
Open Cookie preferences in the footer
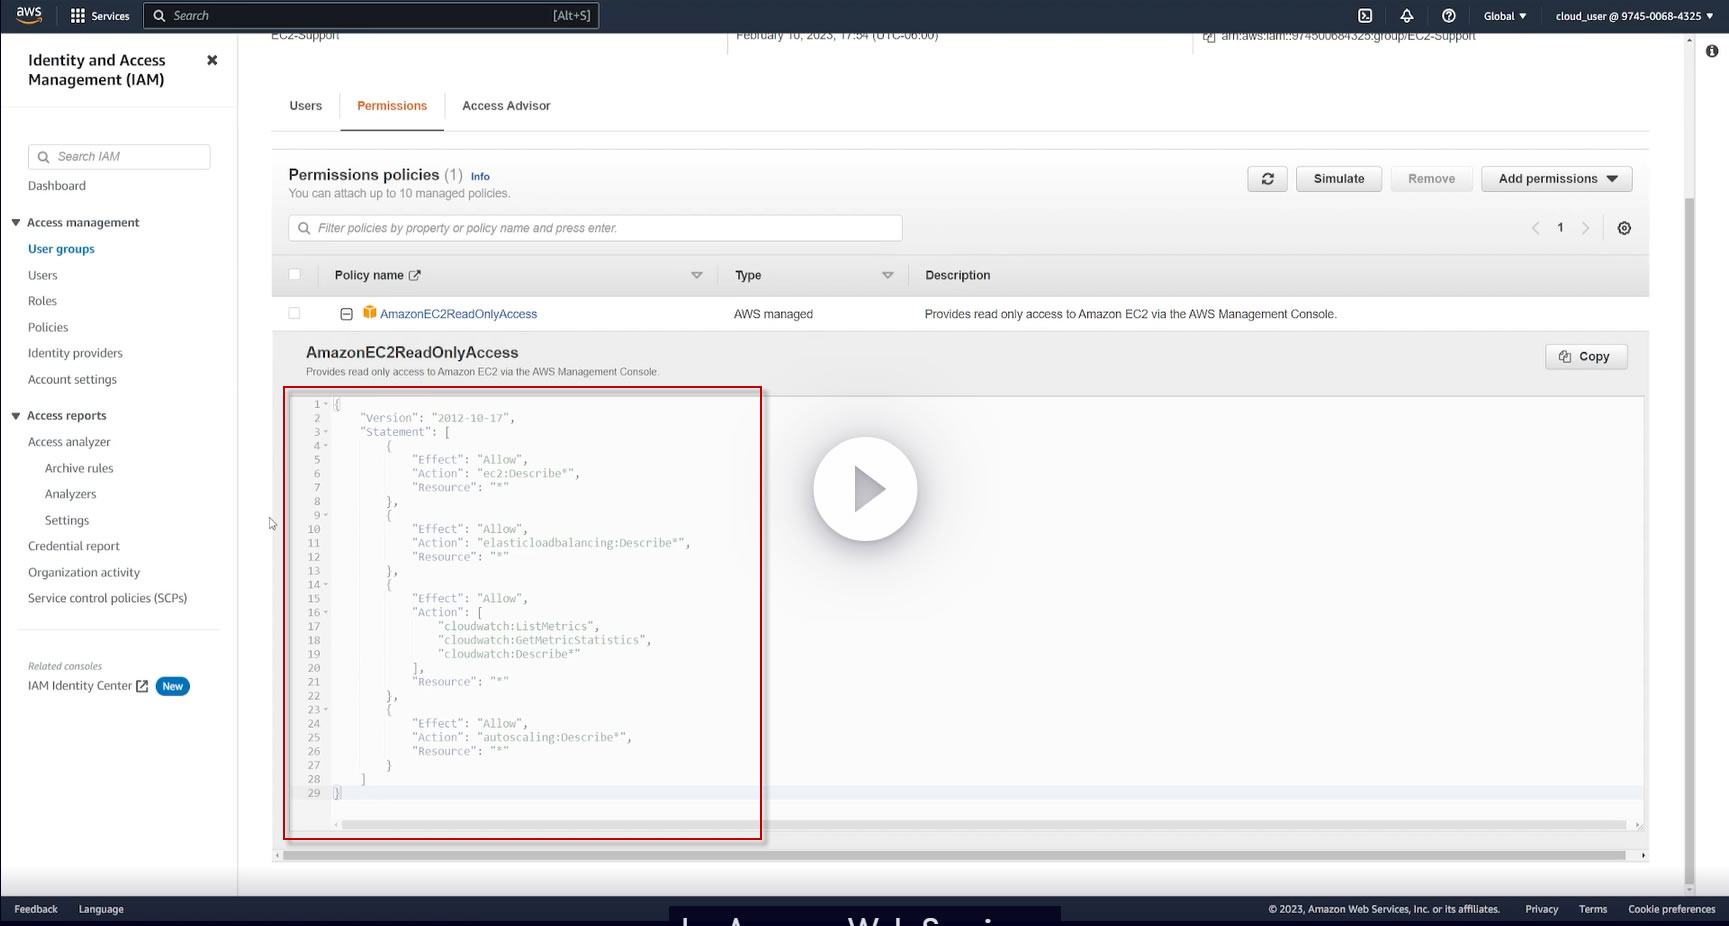pos(1671,909)
